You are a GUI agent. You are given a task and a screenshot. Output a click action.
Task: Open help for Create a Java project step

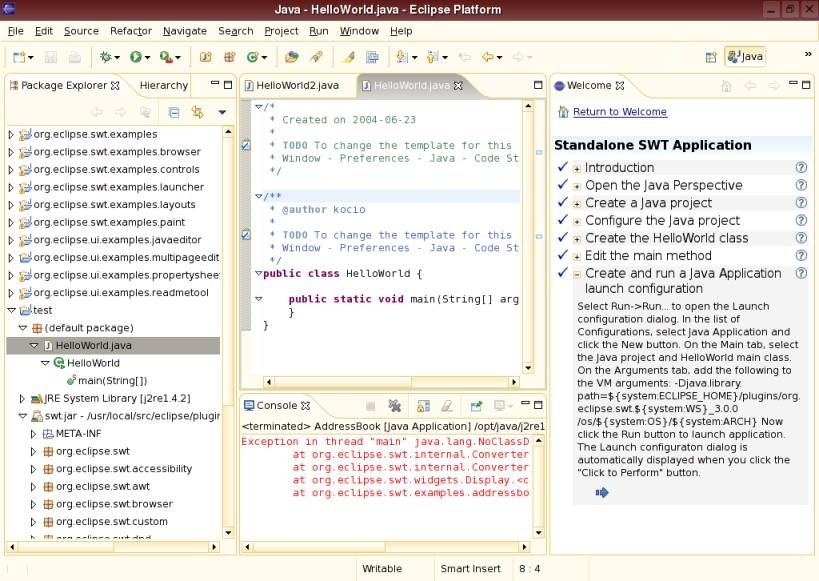(801, 203)
